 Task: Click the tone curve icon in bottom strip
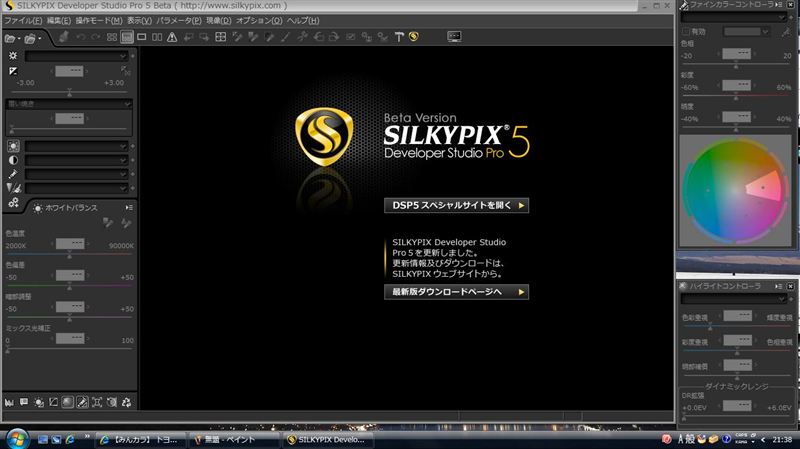point(53,403)
